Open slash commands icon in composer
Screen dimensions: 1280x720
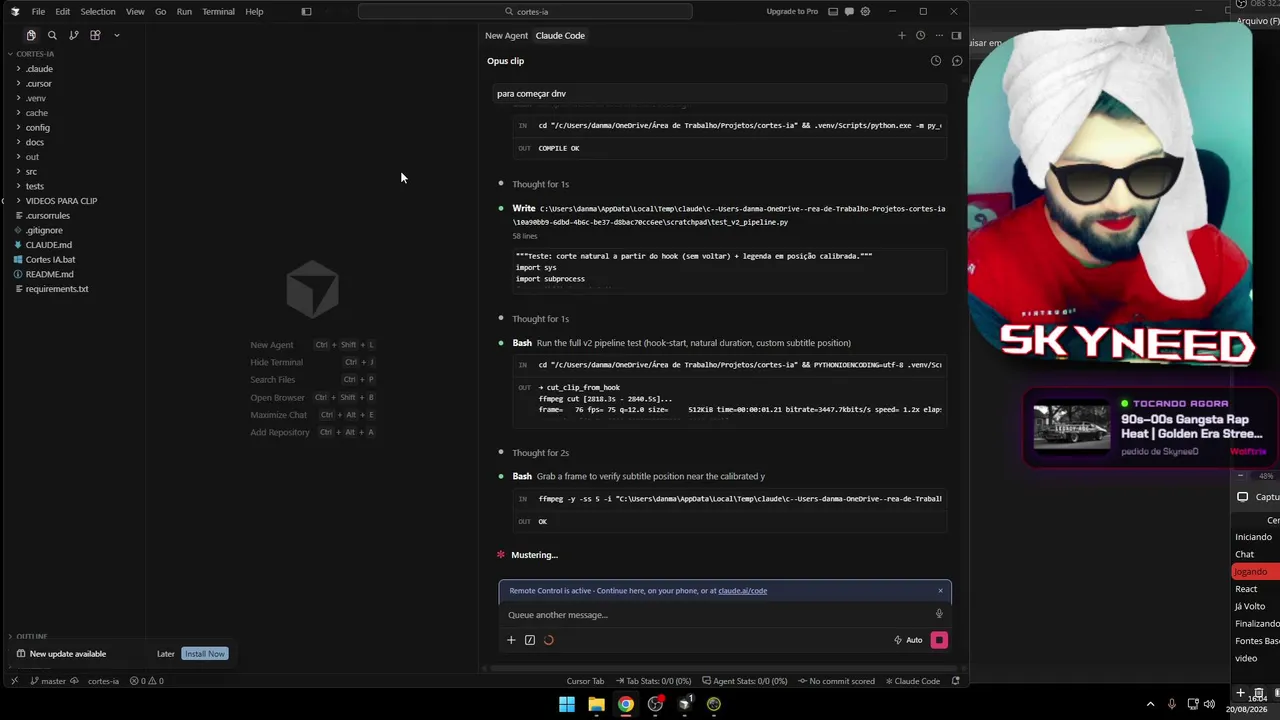point(529,640)
